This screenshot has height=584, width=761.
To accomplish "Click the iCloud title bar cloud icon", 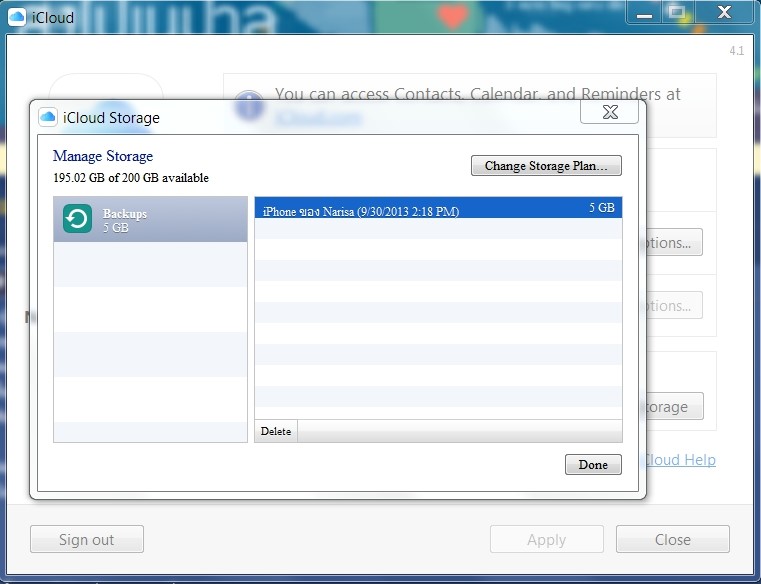I will pyautogui.click(x=17, y=17).
